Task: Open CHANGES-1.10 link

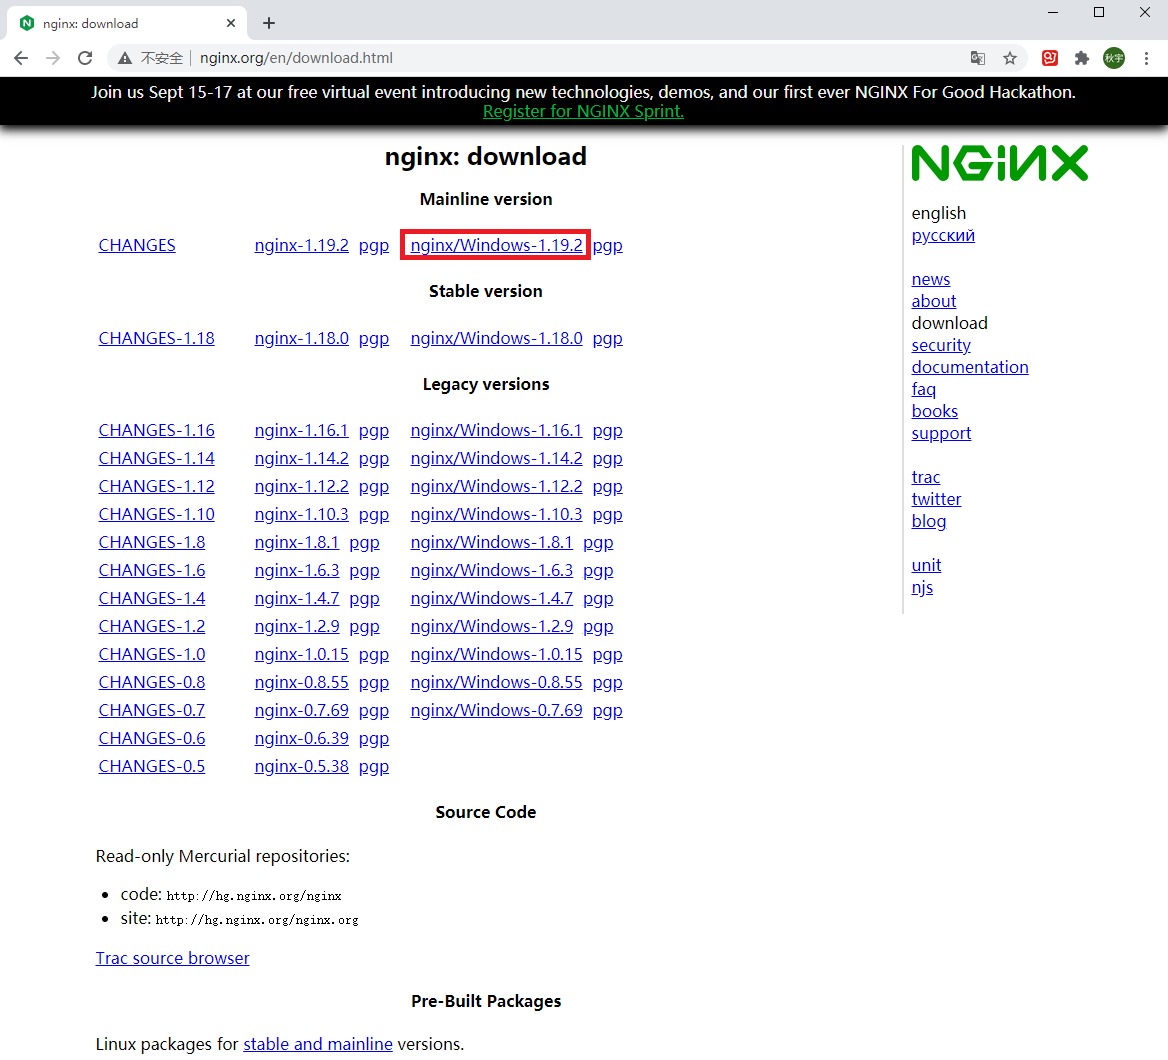Action: (156, 515)
